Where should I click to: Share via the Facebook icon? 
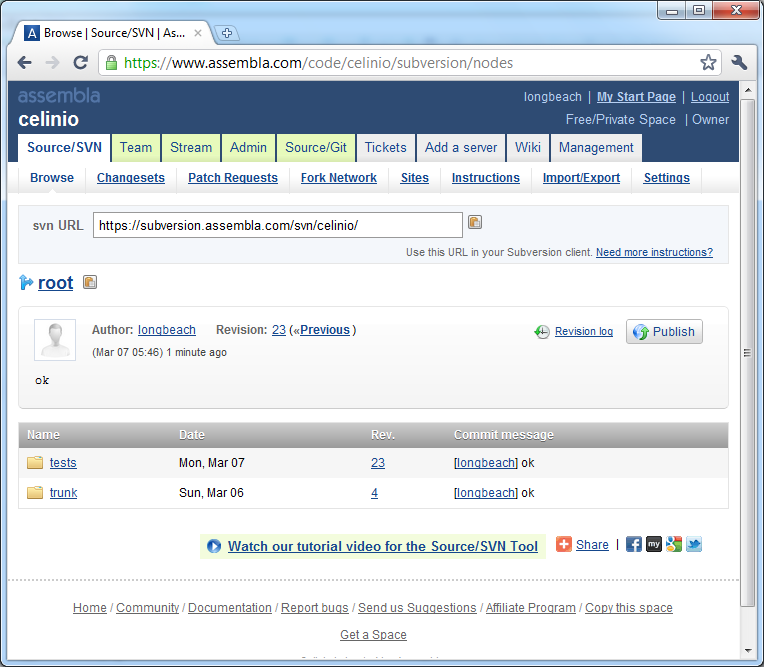tap(633, 545)
